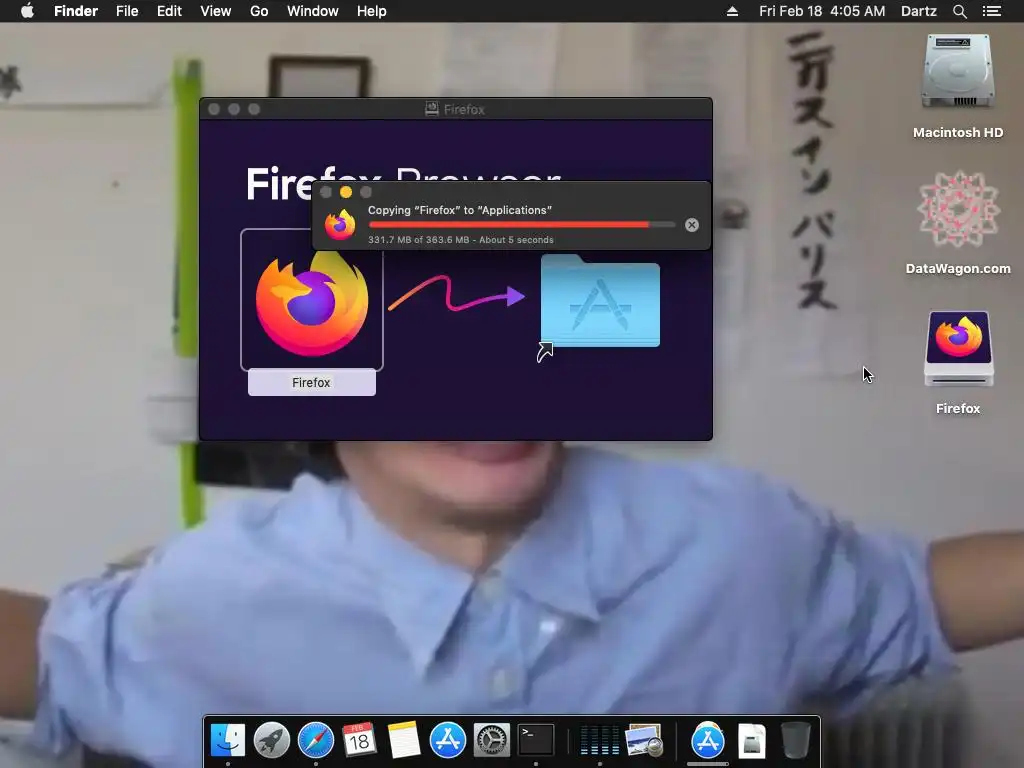Screen dimensions: 1024x768
Task: Open Calendar from the Dock
Action: click(x=359, y=741)
